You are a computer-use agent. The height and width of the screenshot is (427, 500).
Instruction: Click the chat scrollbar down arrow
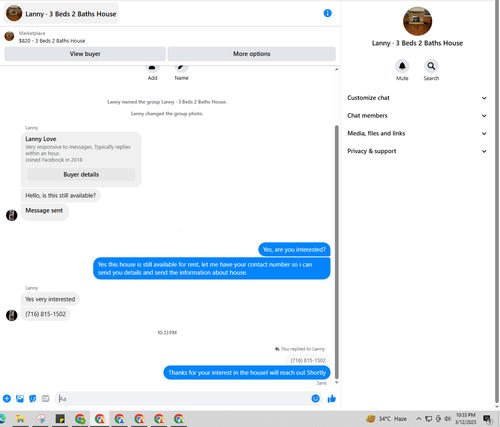[x=337, y=383]
